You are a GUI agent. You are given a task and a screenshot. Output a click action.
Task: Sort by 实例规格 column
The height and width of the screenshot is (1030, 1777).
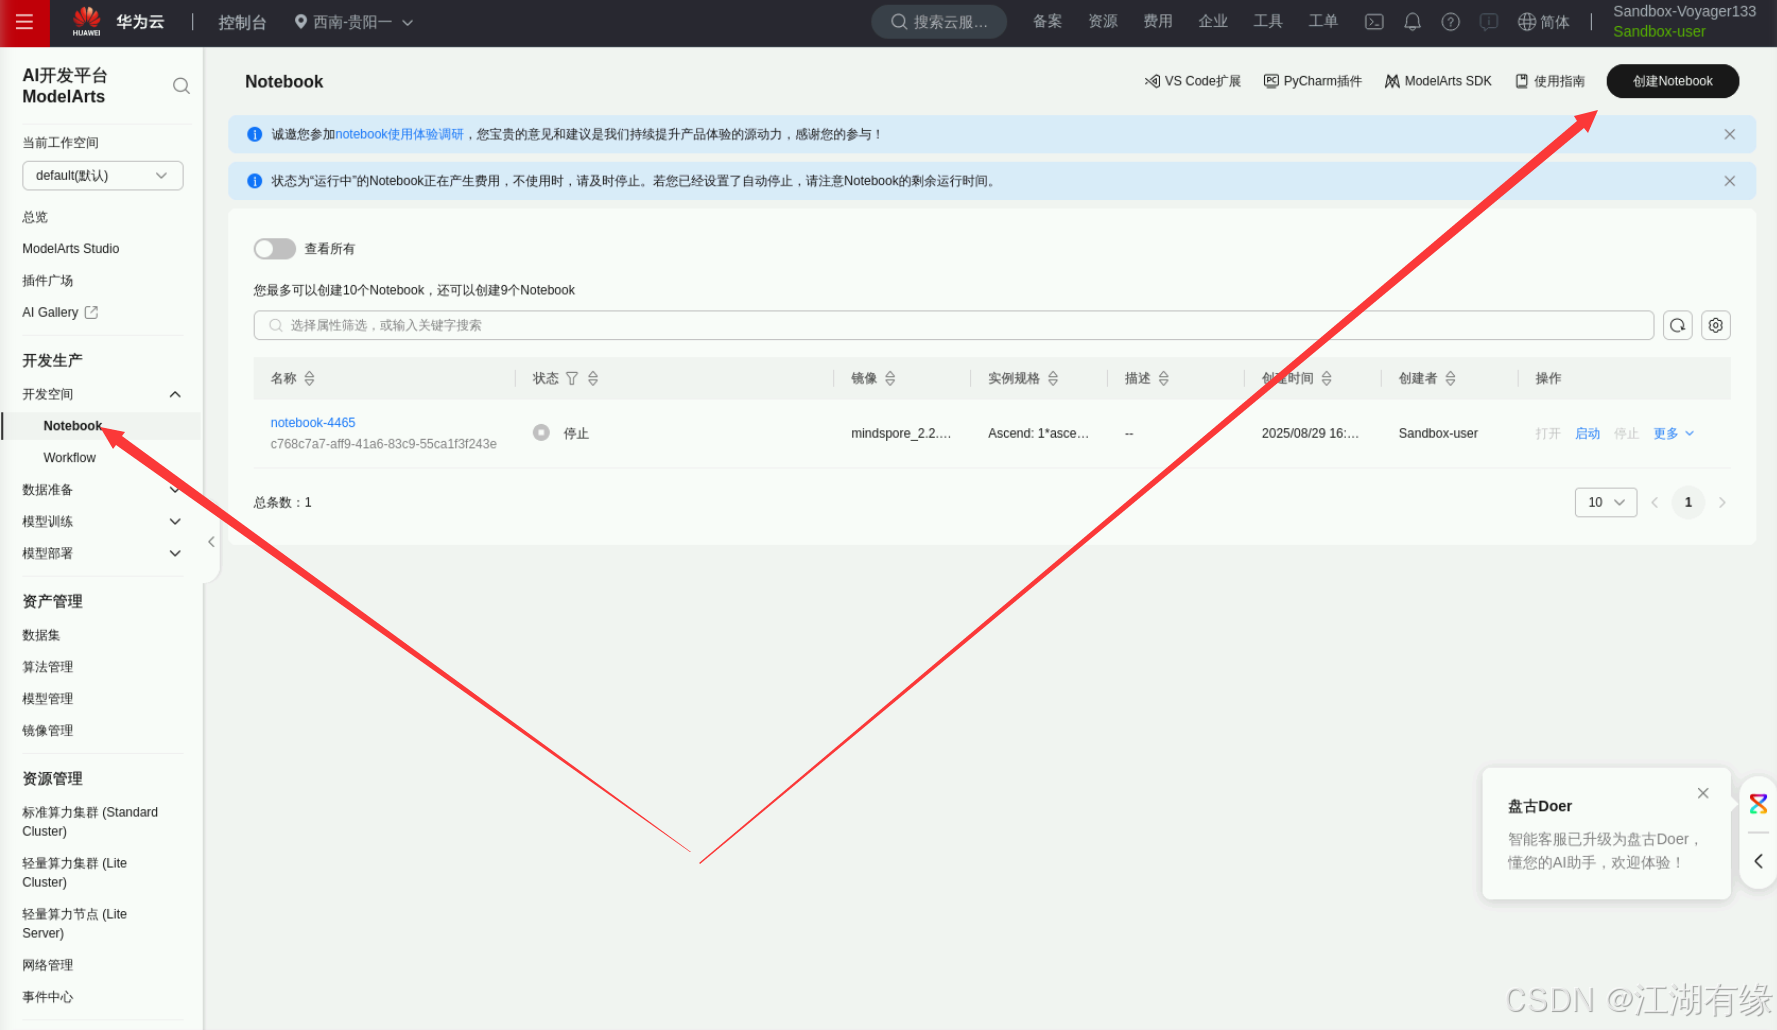(1053, 378)
